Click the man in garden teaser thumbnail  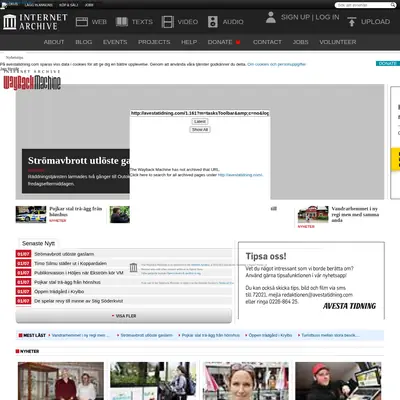point(120,214)
